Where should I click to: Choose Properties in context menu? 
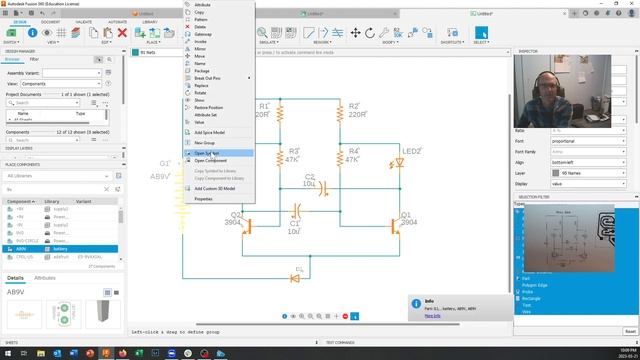pos(219,199)
